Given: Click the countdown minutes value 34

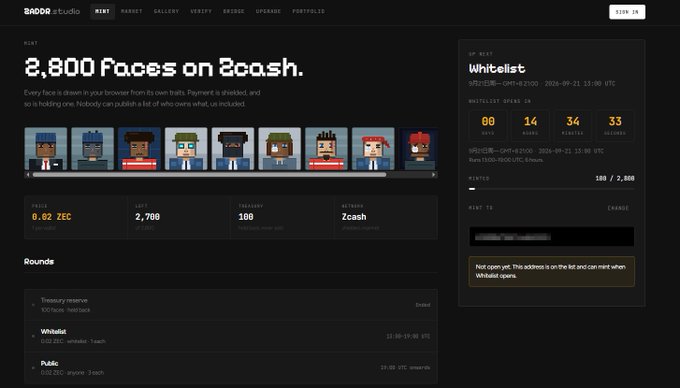Looking at the screenshot, I should [x=572, y=121].
